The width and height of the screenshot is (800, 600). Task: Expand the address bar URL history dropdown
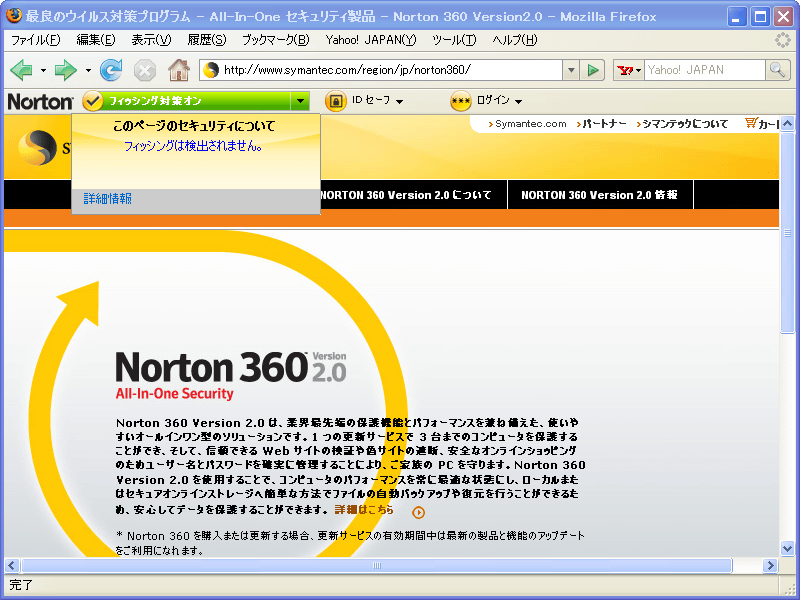[x=571, y=70]
